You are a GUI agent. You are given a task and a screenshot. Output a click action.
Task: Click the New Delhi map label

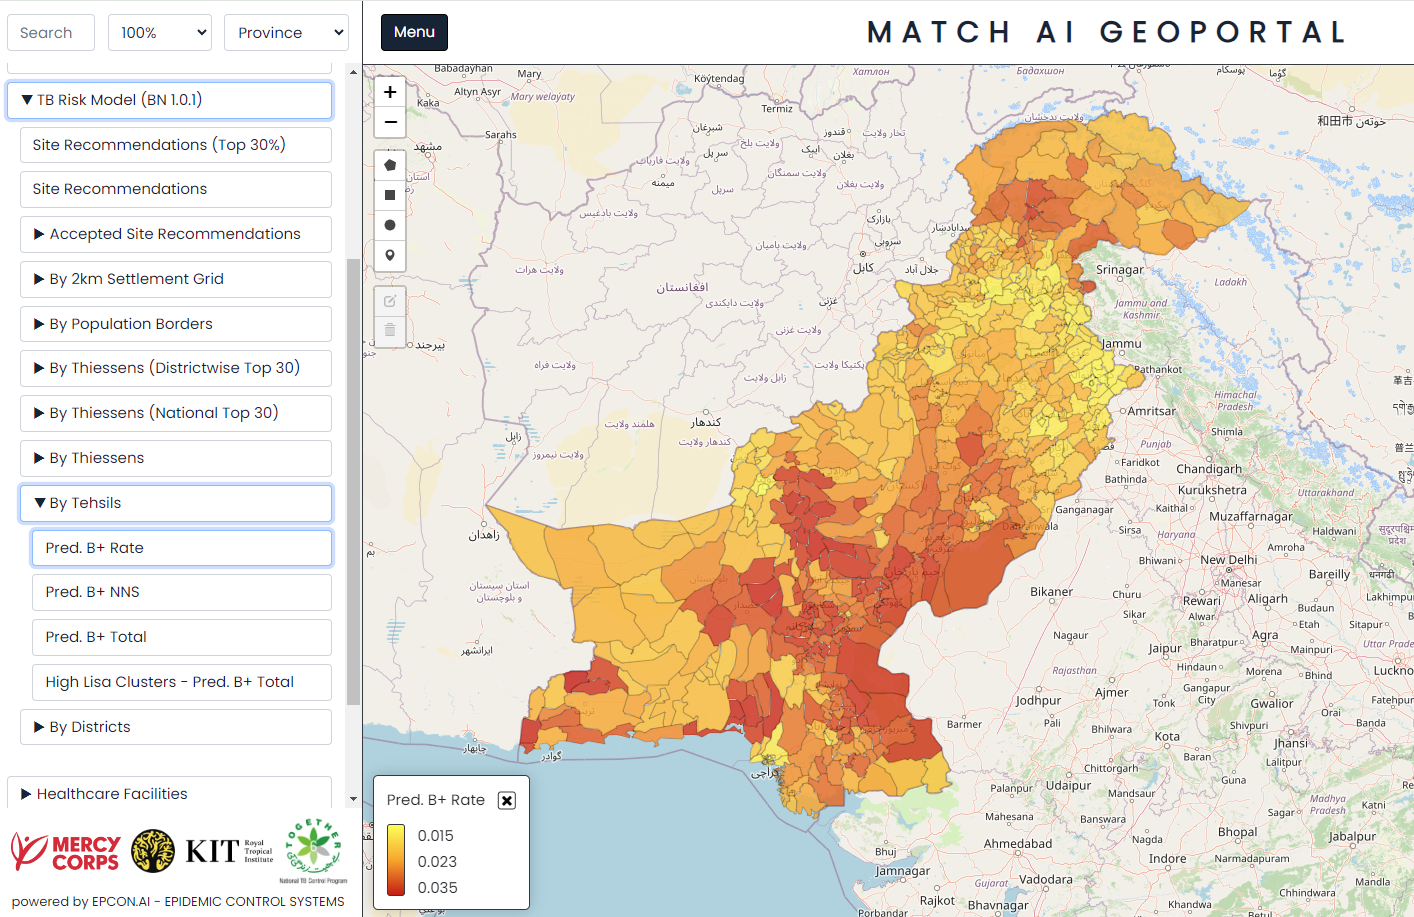point(1229,560)
